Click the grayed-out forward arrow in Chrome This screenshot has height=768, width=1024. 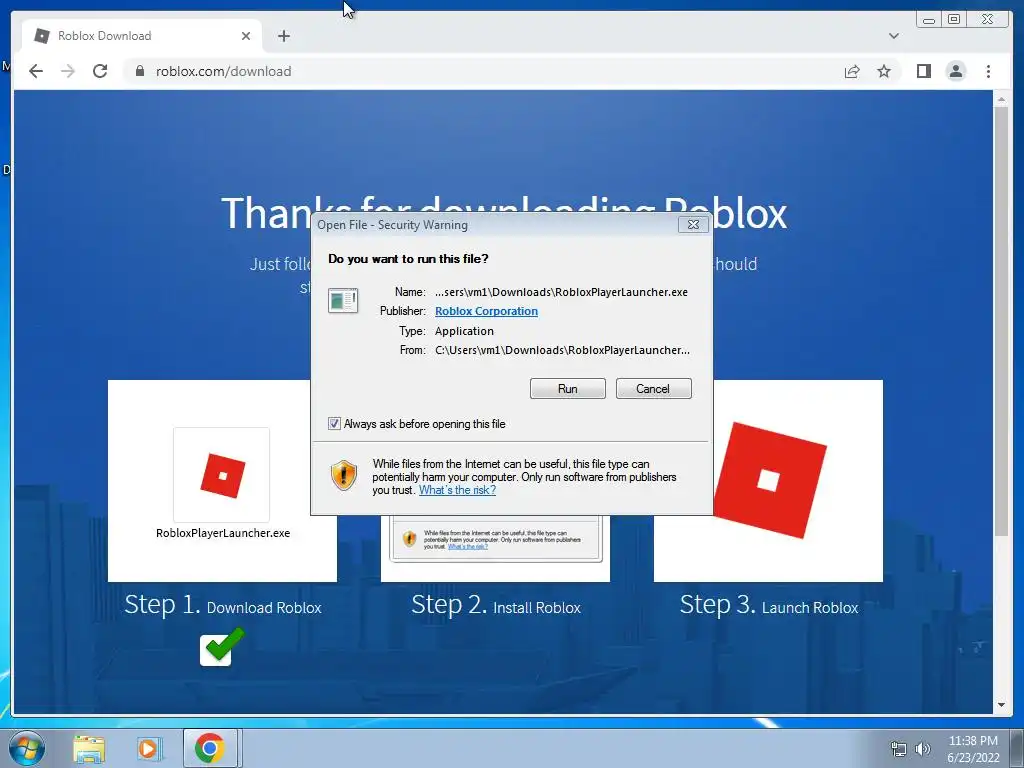tap(68, 71)
